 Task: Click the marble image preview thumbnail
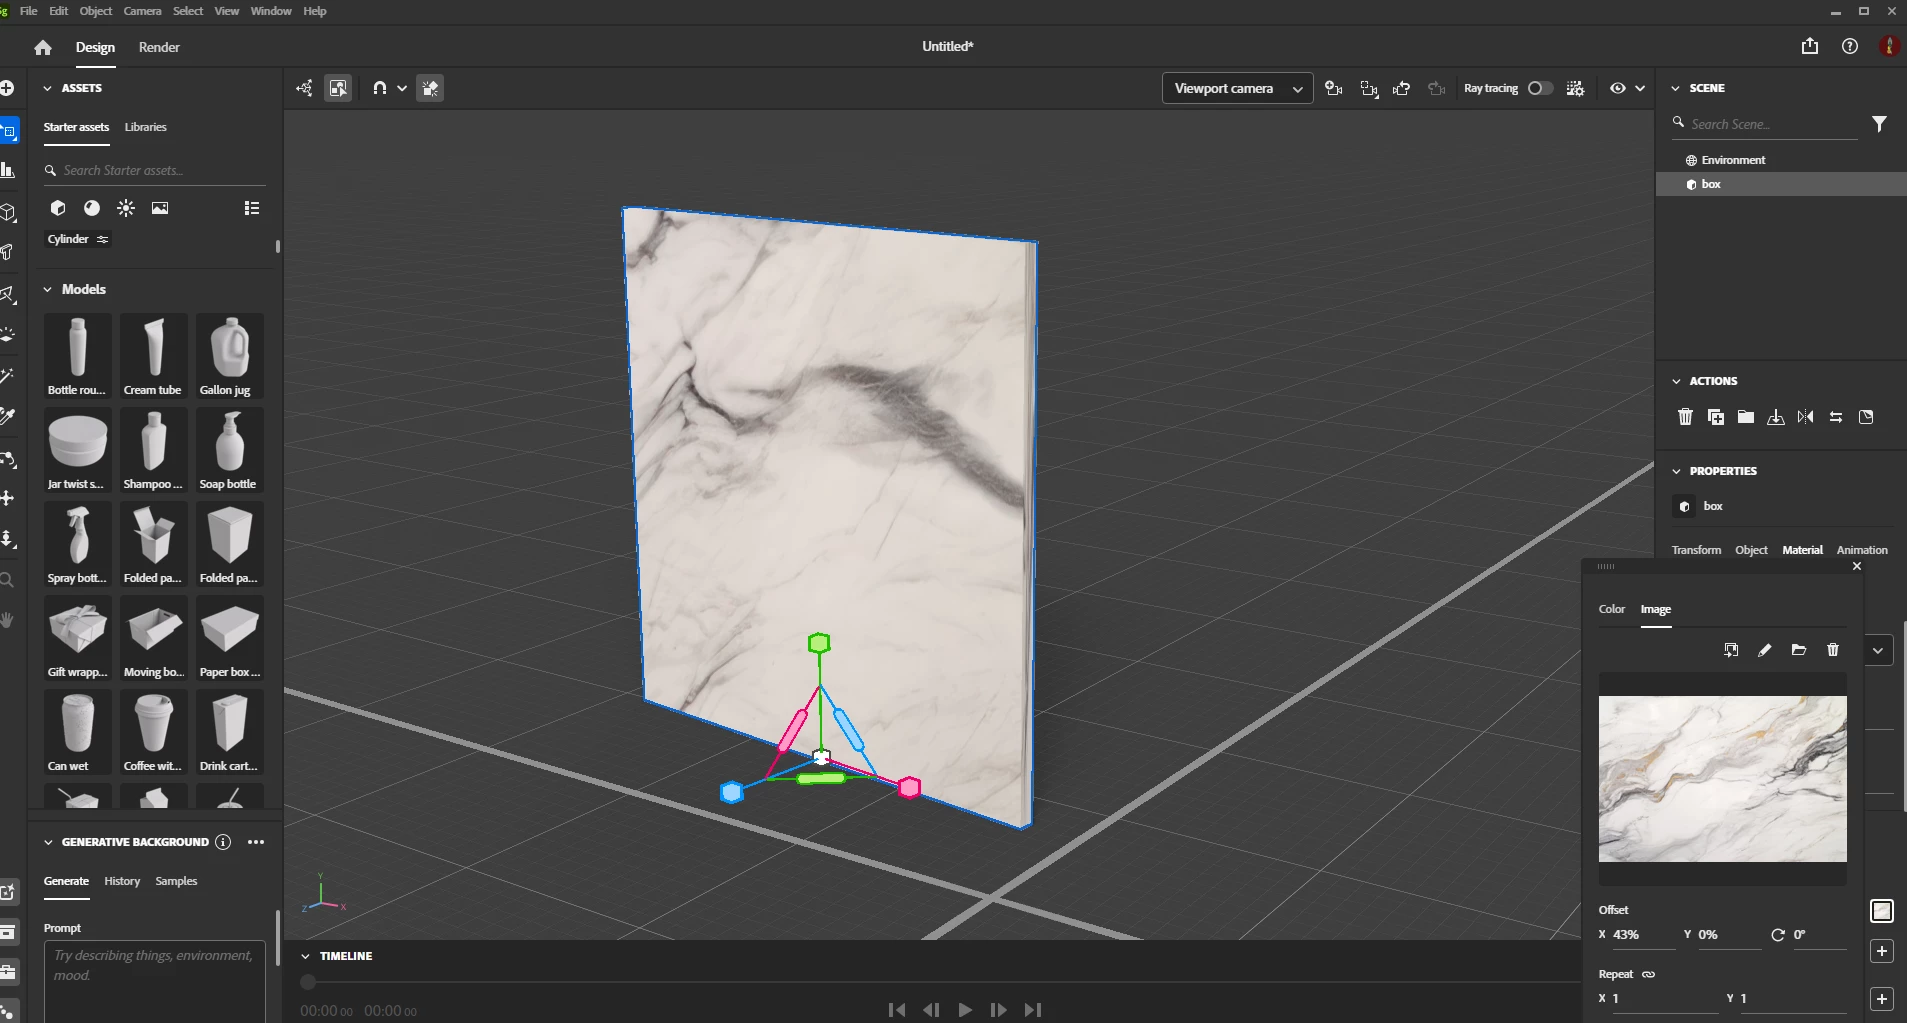click(1722, 779)
